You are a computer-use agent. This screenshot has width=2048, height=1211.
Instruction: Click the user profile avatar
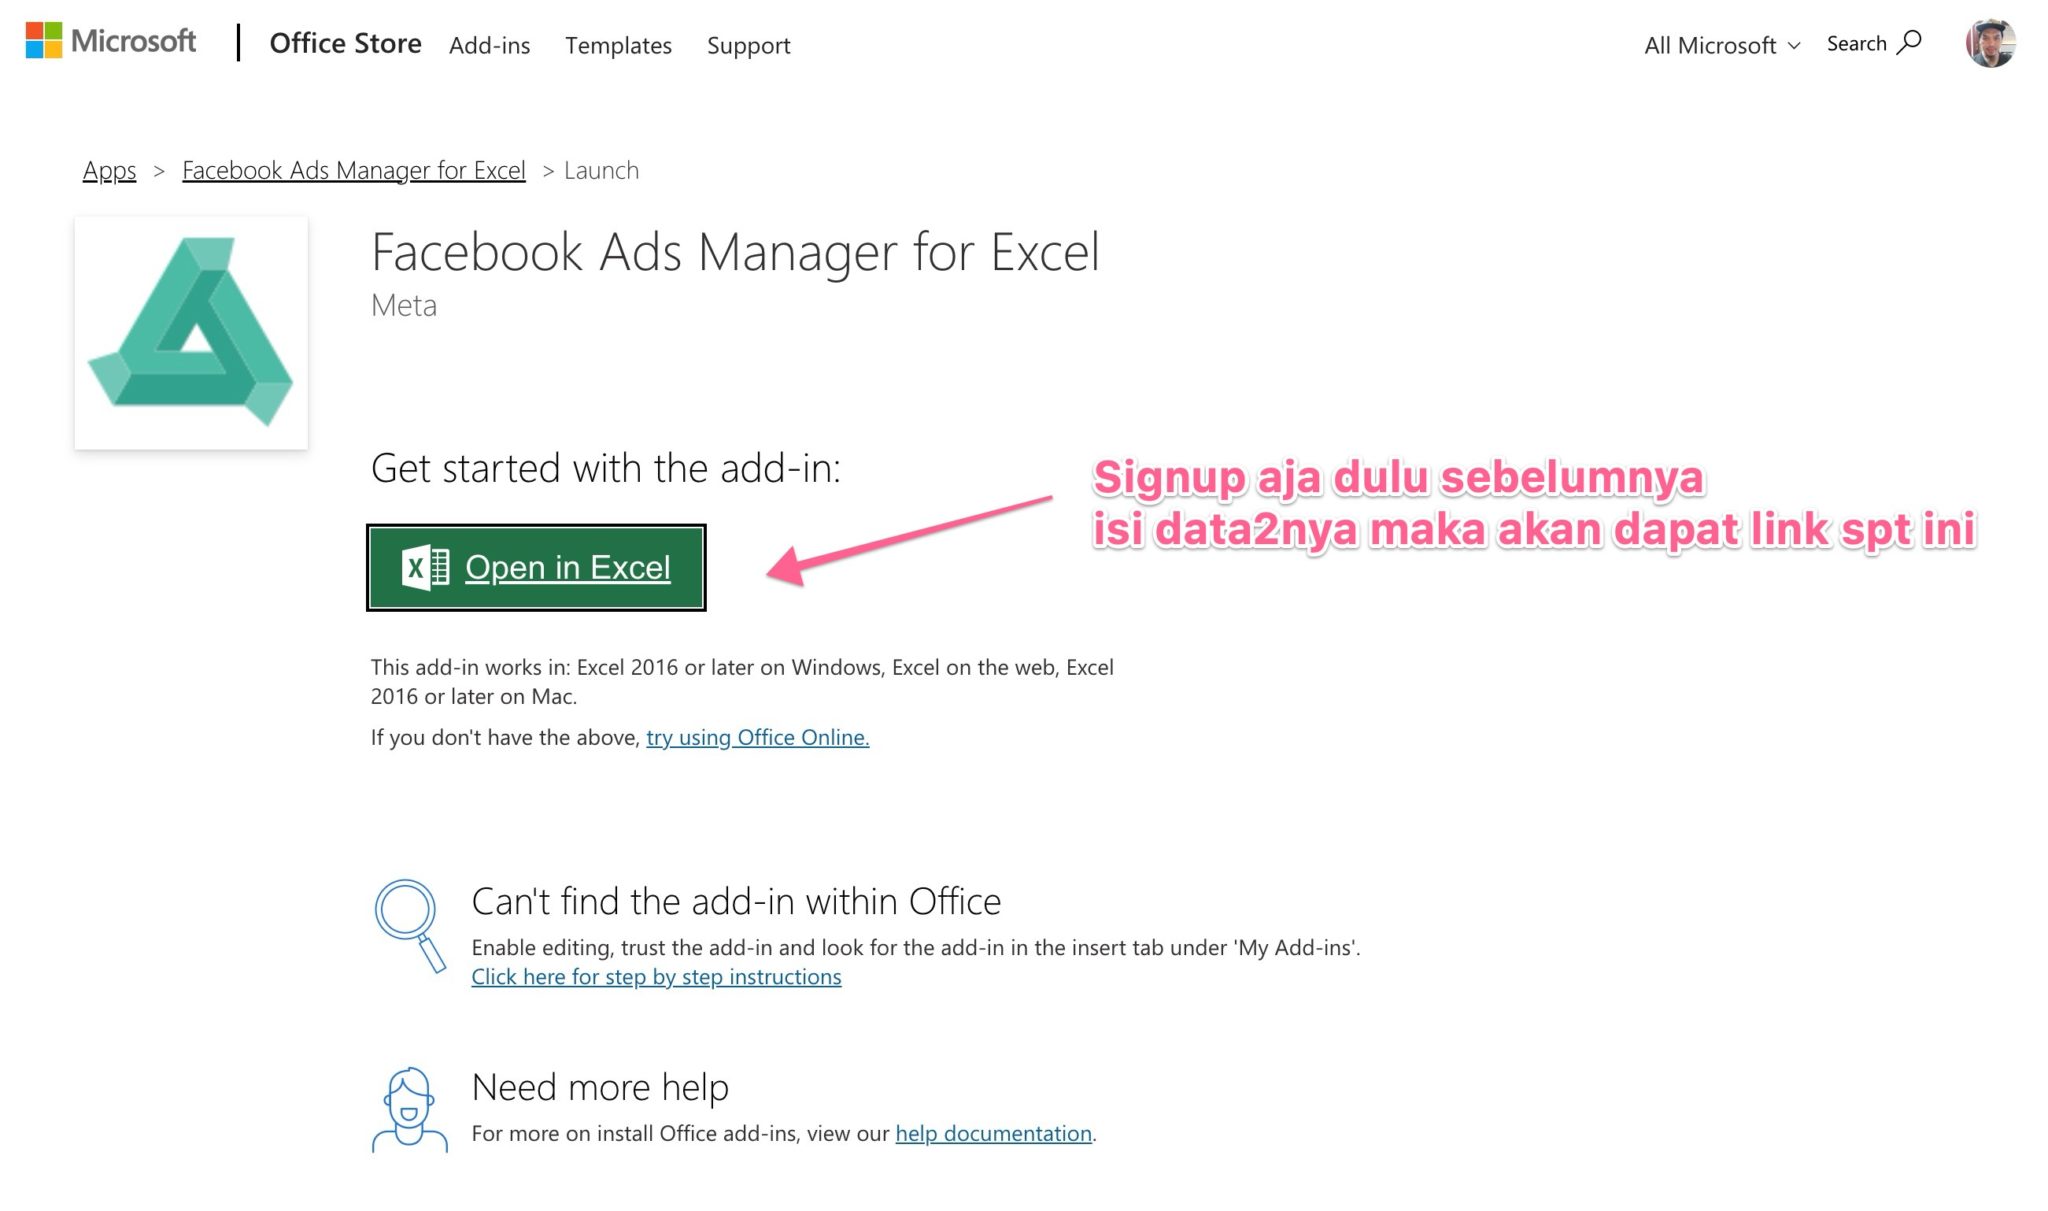(1989, 43)
